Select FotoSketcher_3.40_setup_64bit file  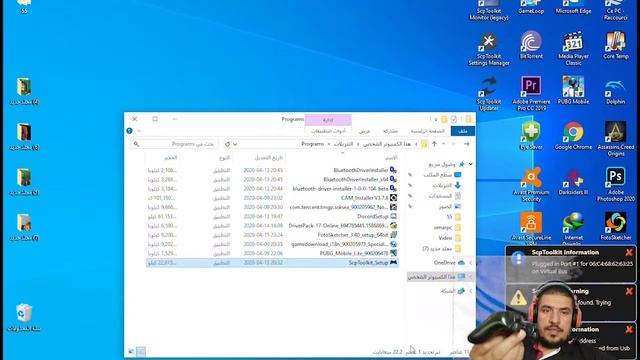(x=272, y=235)
